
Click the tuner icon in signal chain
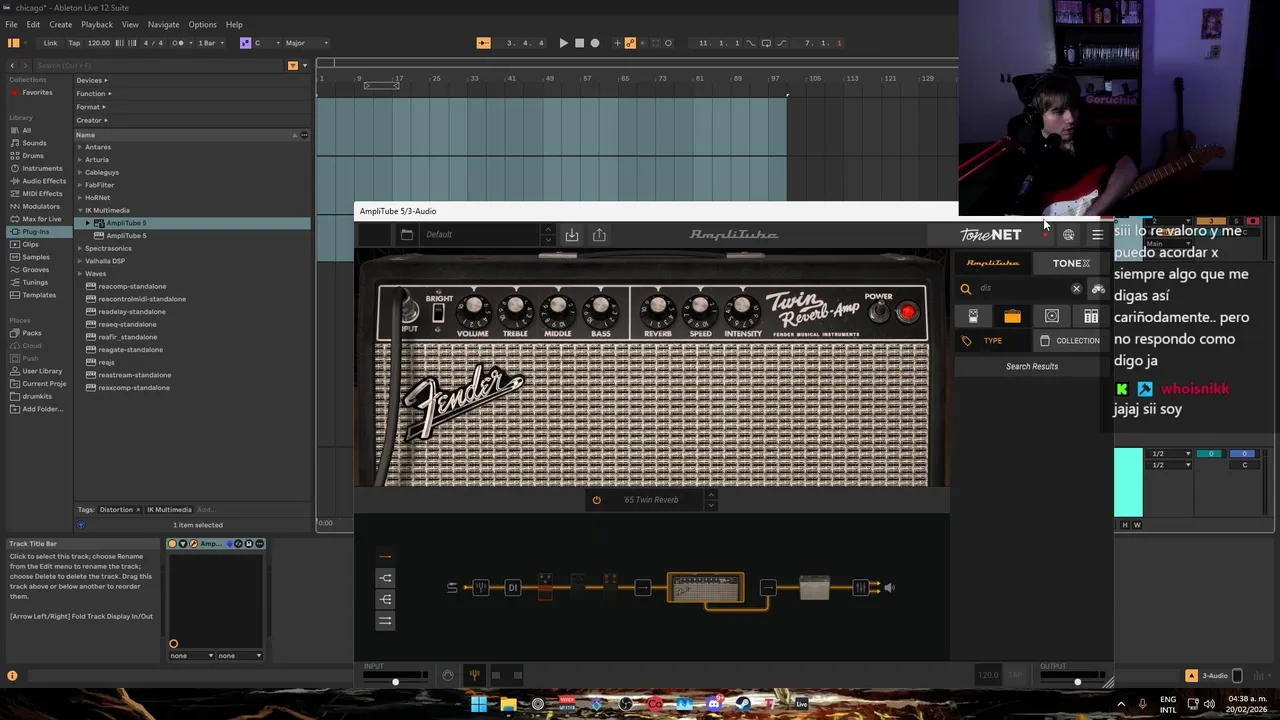(x=481, y=588)
